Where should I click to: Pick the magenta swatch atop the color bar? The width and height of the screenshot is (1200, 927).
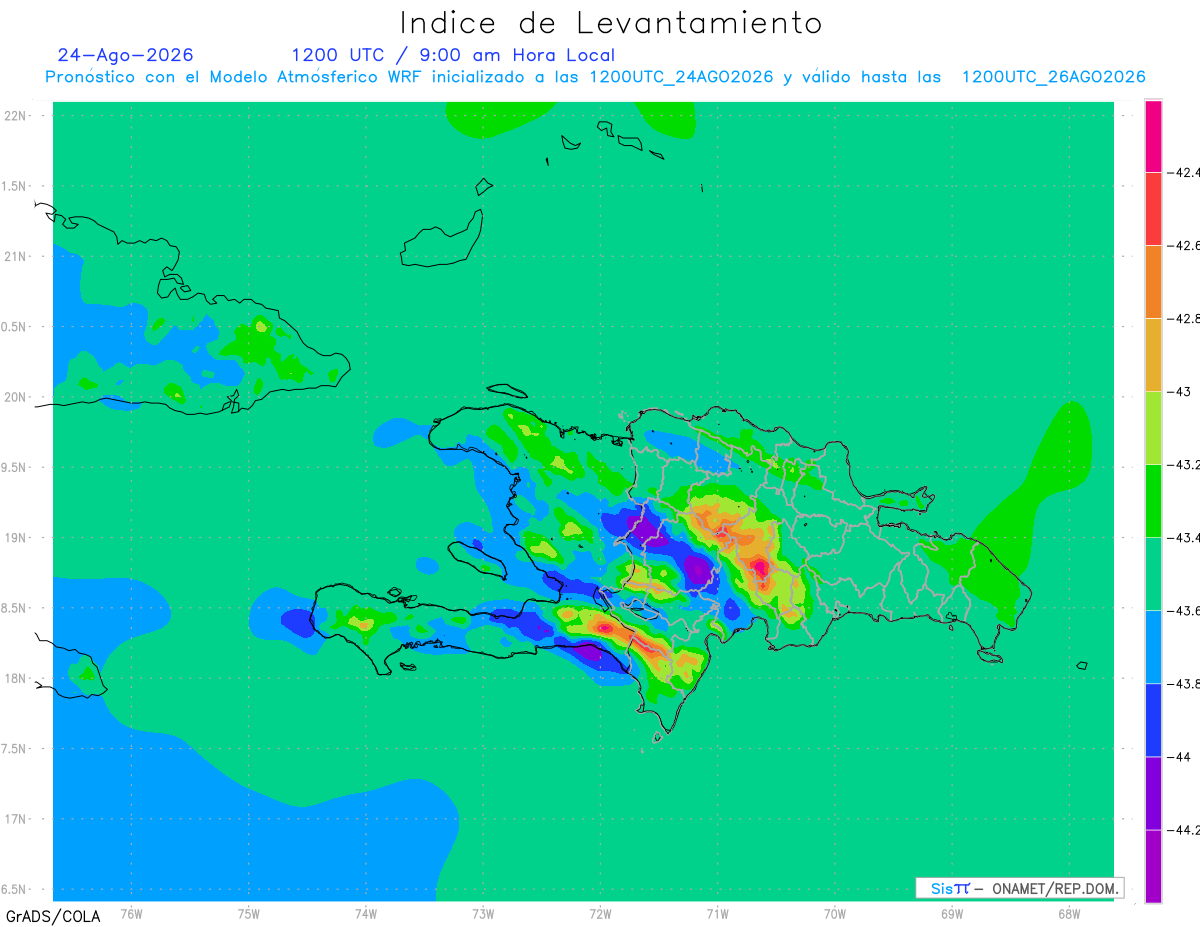(x=1153, y=136)
